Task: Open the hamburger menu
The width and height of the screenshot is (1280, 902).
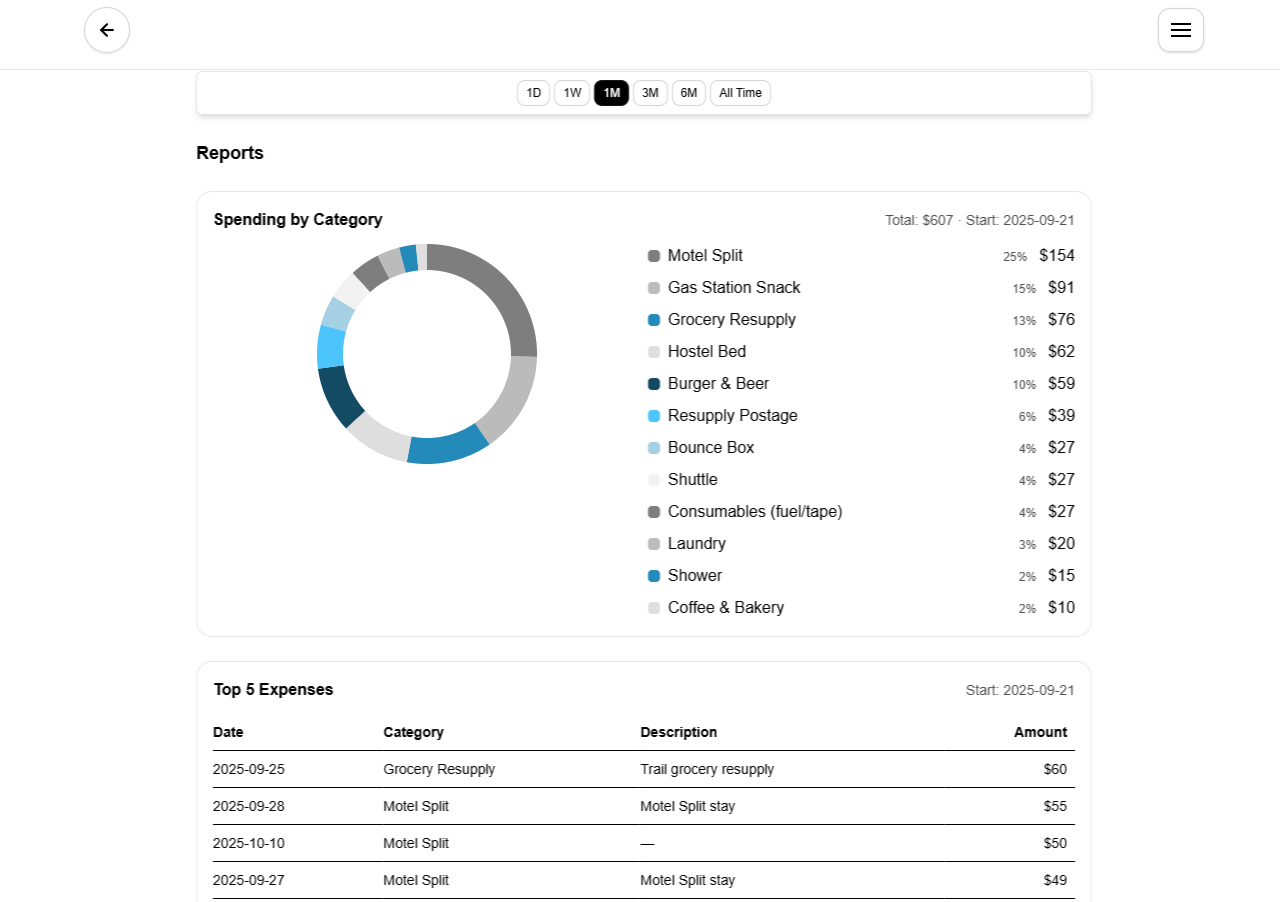Action: [x=1180, y=30]
